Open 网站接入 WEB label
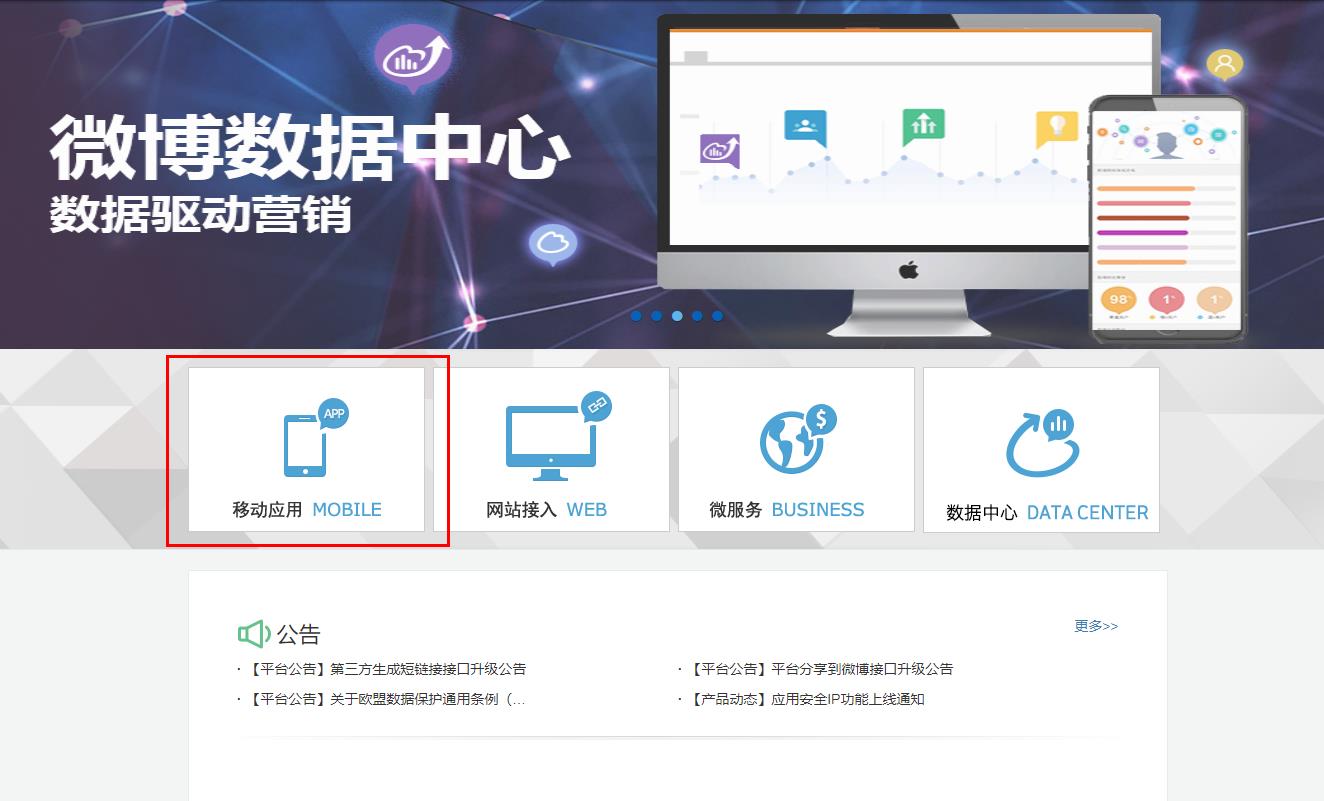Screen dimensions: 1324x801 546,509
